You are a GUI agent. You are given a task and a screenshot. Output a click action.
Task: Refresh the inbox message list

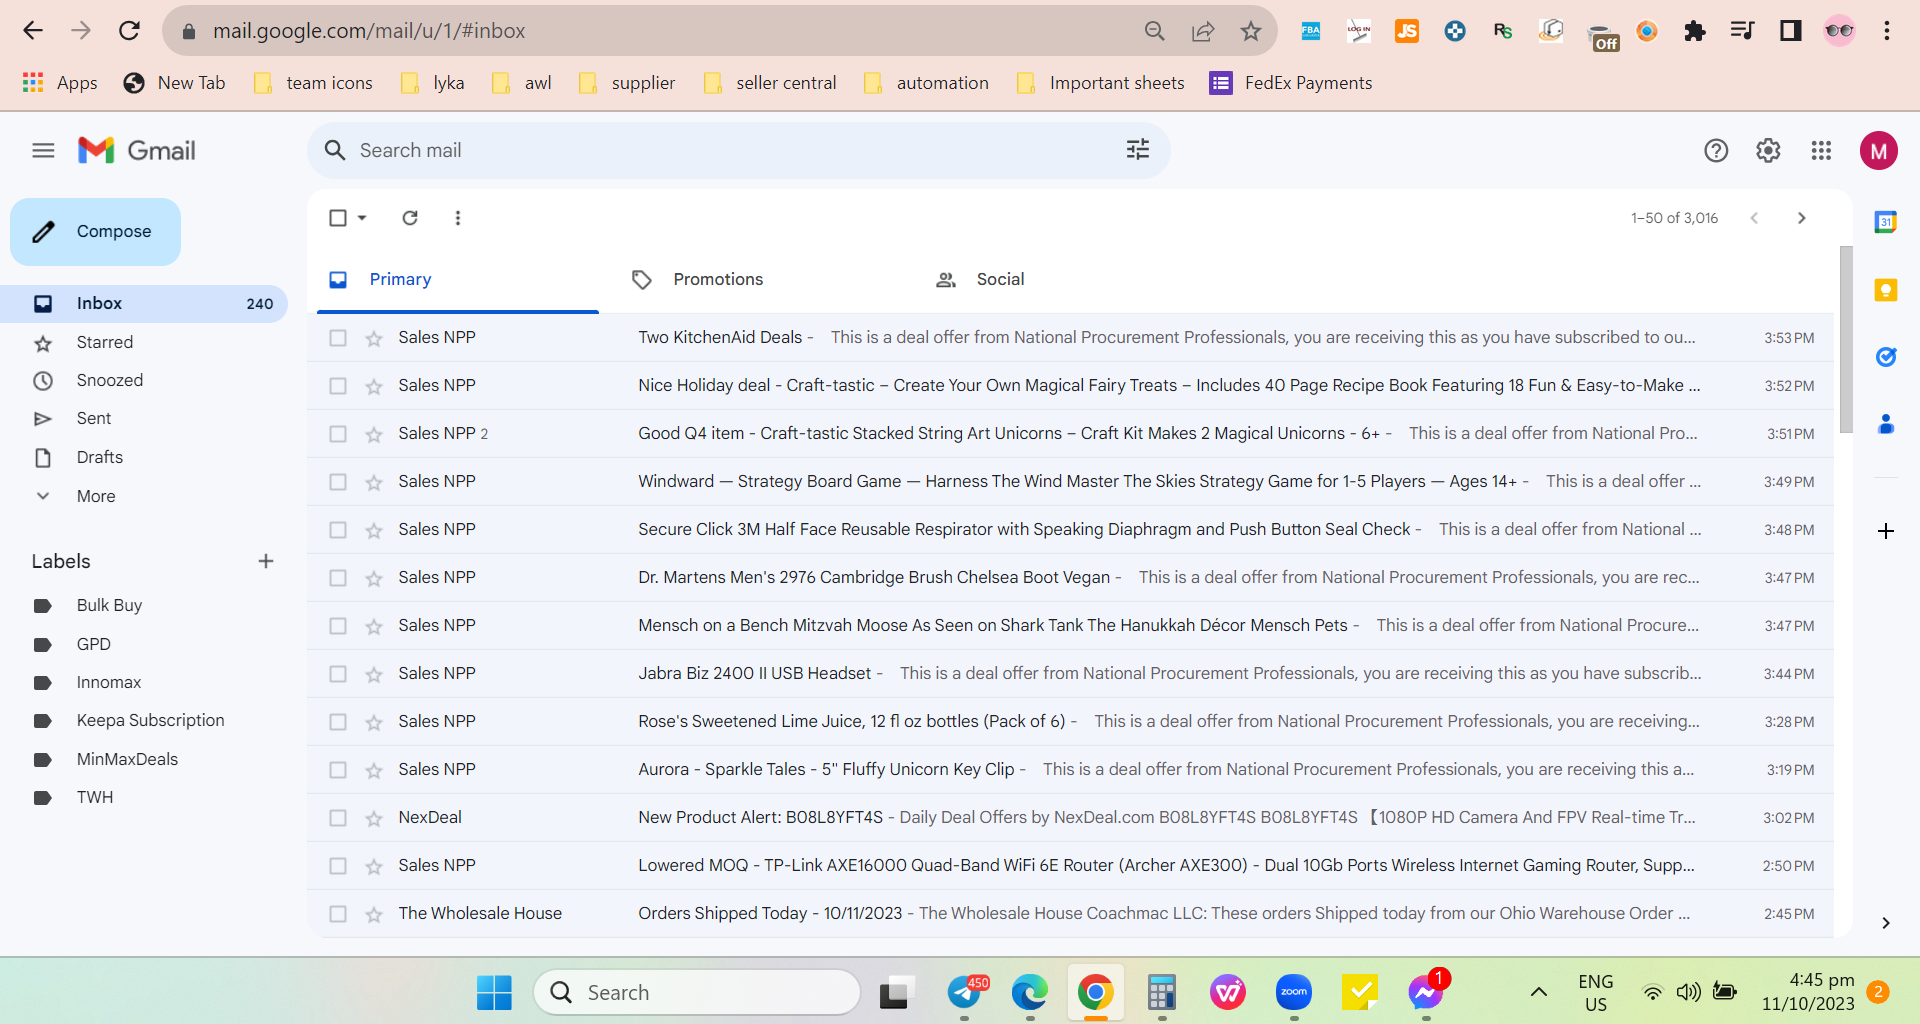click(410, 218)
